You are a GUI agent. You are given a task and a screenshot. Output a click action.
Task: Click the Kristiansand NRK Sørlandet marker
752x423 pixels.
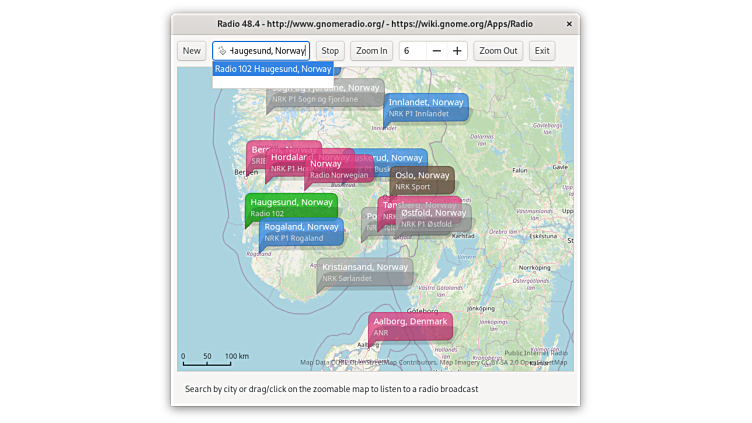click(364, 272)
